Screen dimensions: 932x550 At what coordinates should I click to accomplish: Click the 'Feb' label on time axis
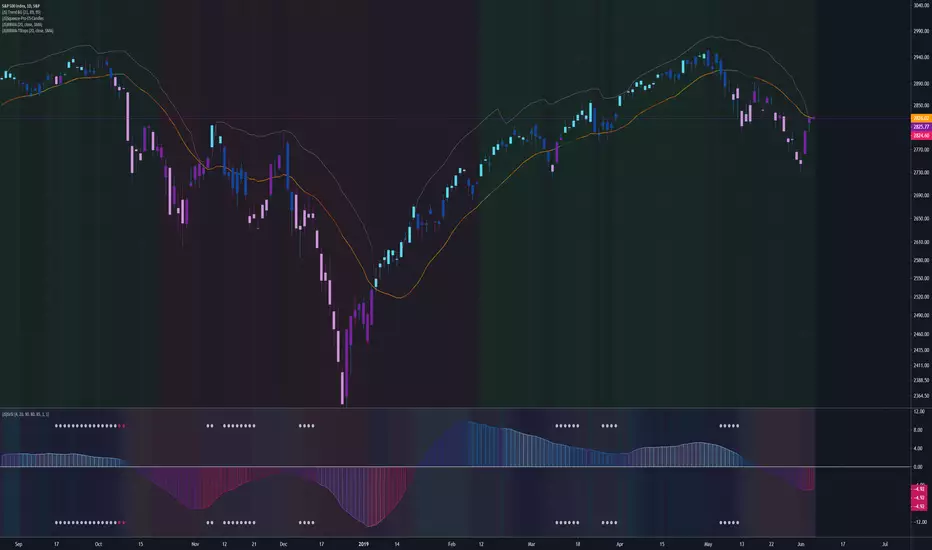pos(452,544)
